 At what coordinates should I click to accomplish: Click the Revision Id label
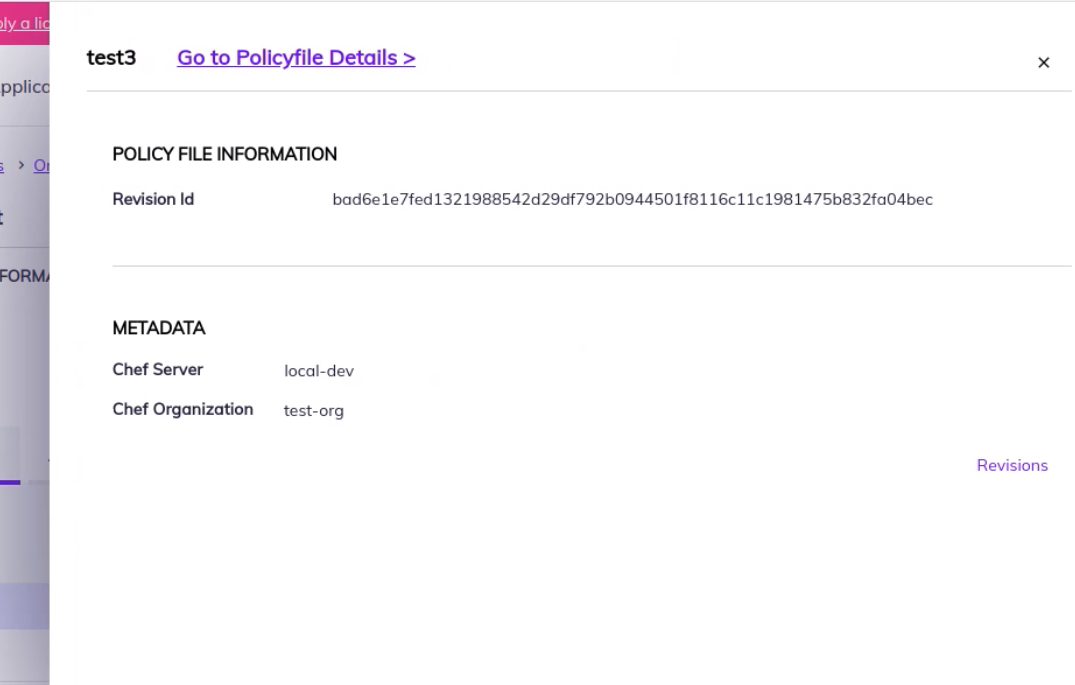(153, 199)
